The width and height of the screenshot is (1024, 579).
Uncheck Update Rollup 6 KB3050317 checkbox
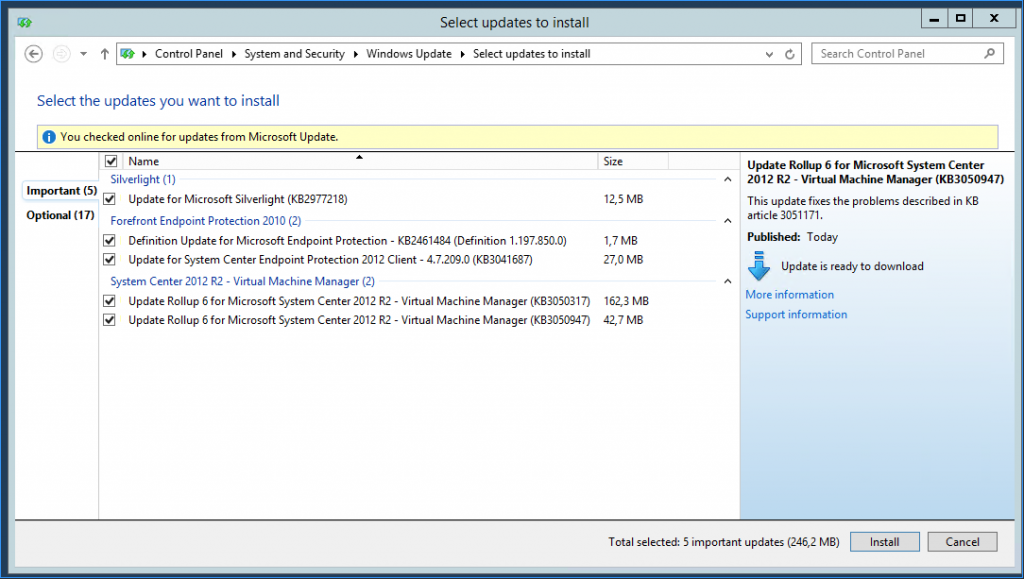109,301
